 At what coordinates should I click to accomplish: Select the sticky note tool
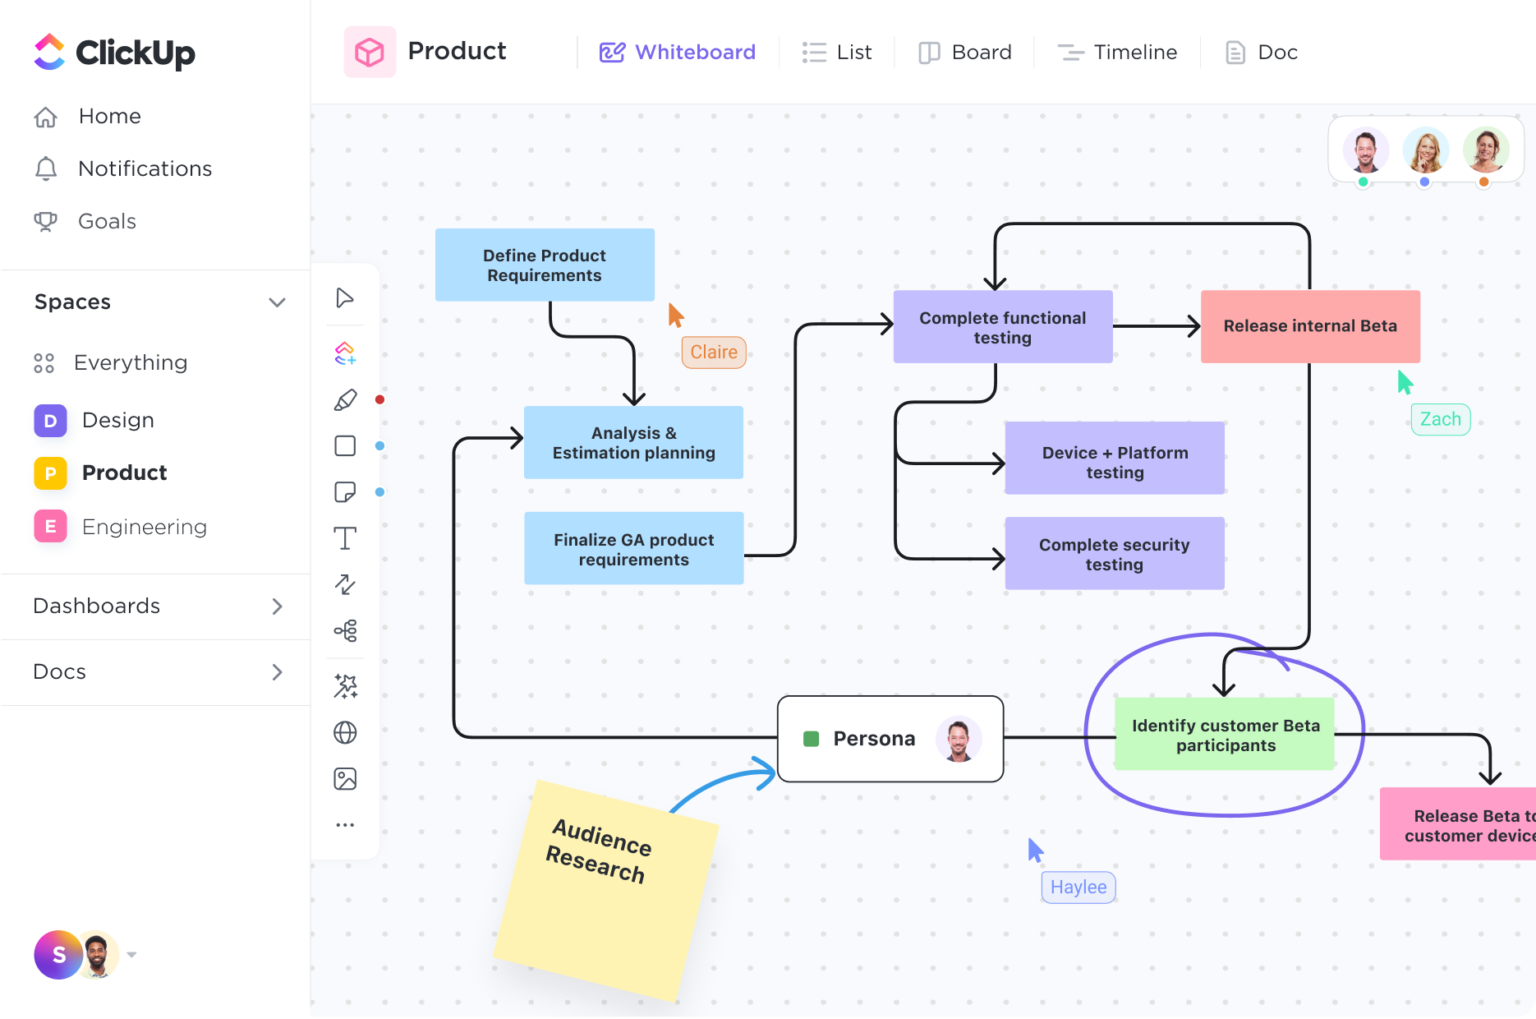[x=345, y=491]
